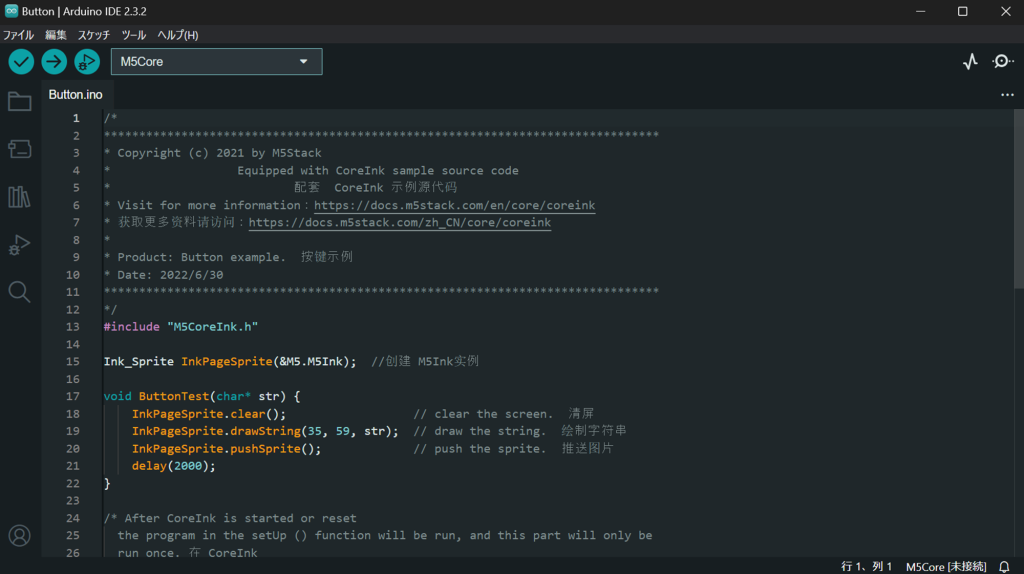
Task: Click line number 1 in the gutter
Action: pyautogui.click(x=76, y=118)
